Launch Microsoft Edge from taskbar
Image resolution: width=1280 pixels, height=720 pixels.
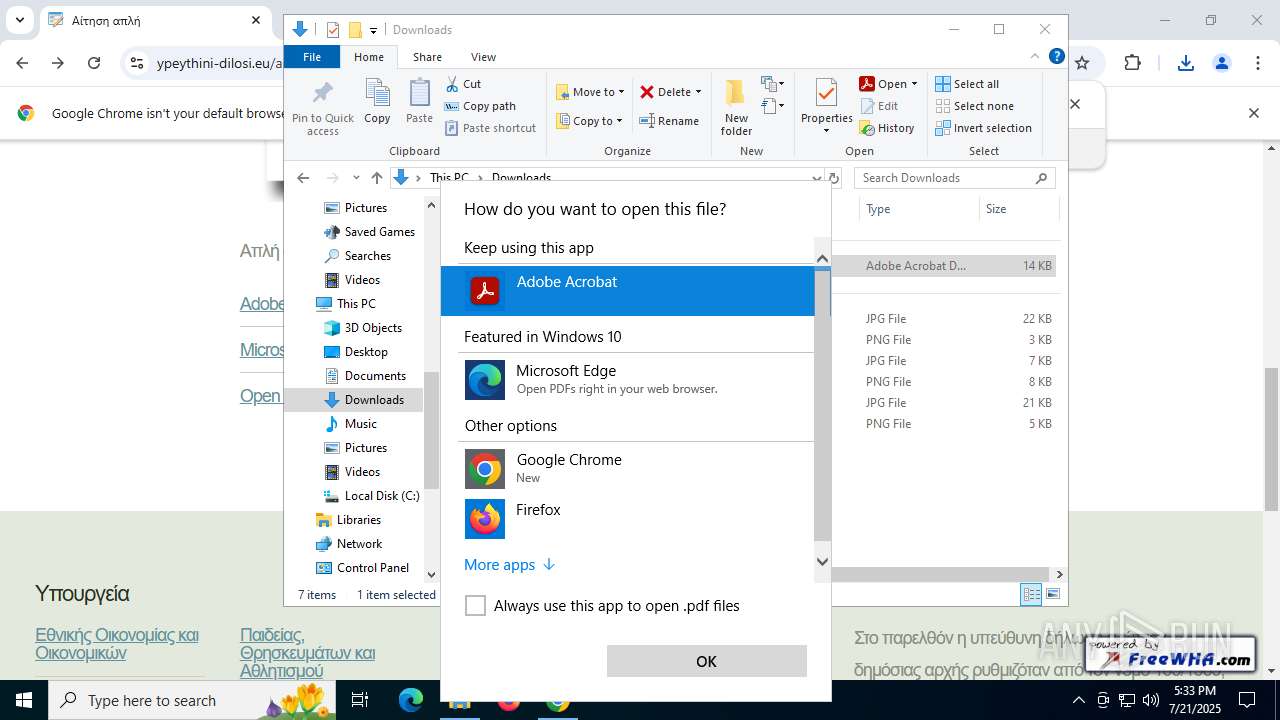(411, 700)
